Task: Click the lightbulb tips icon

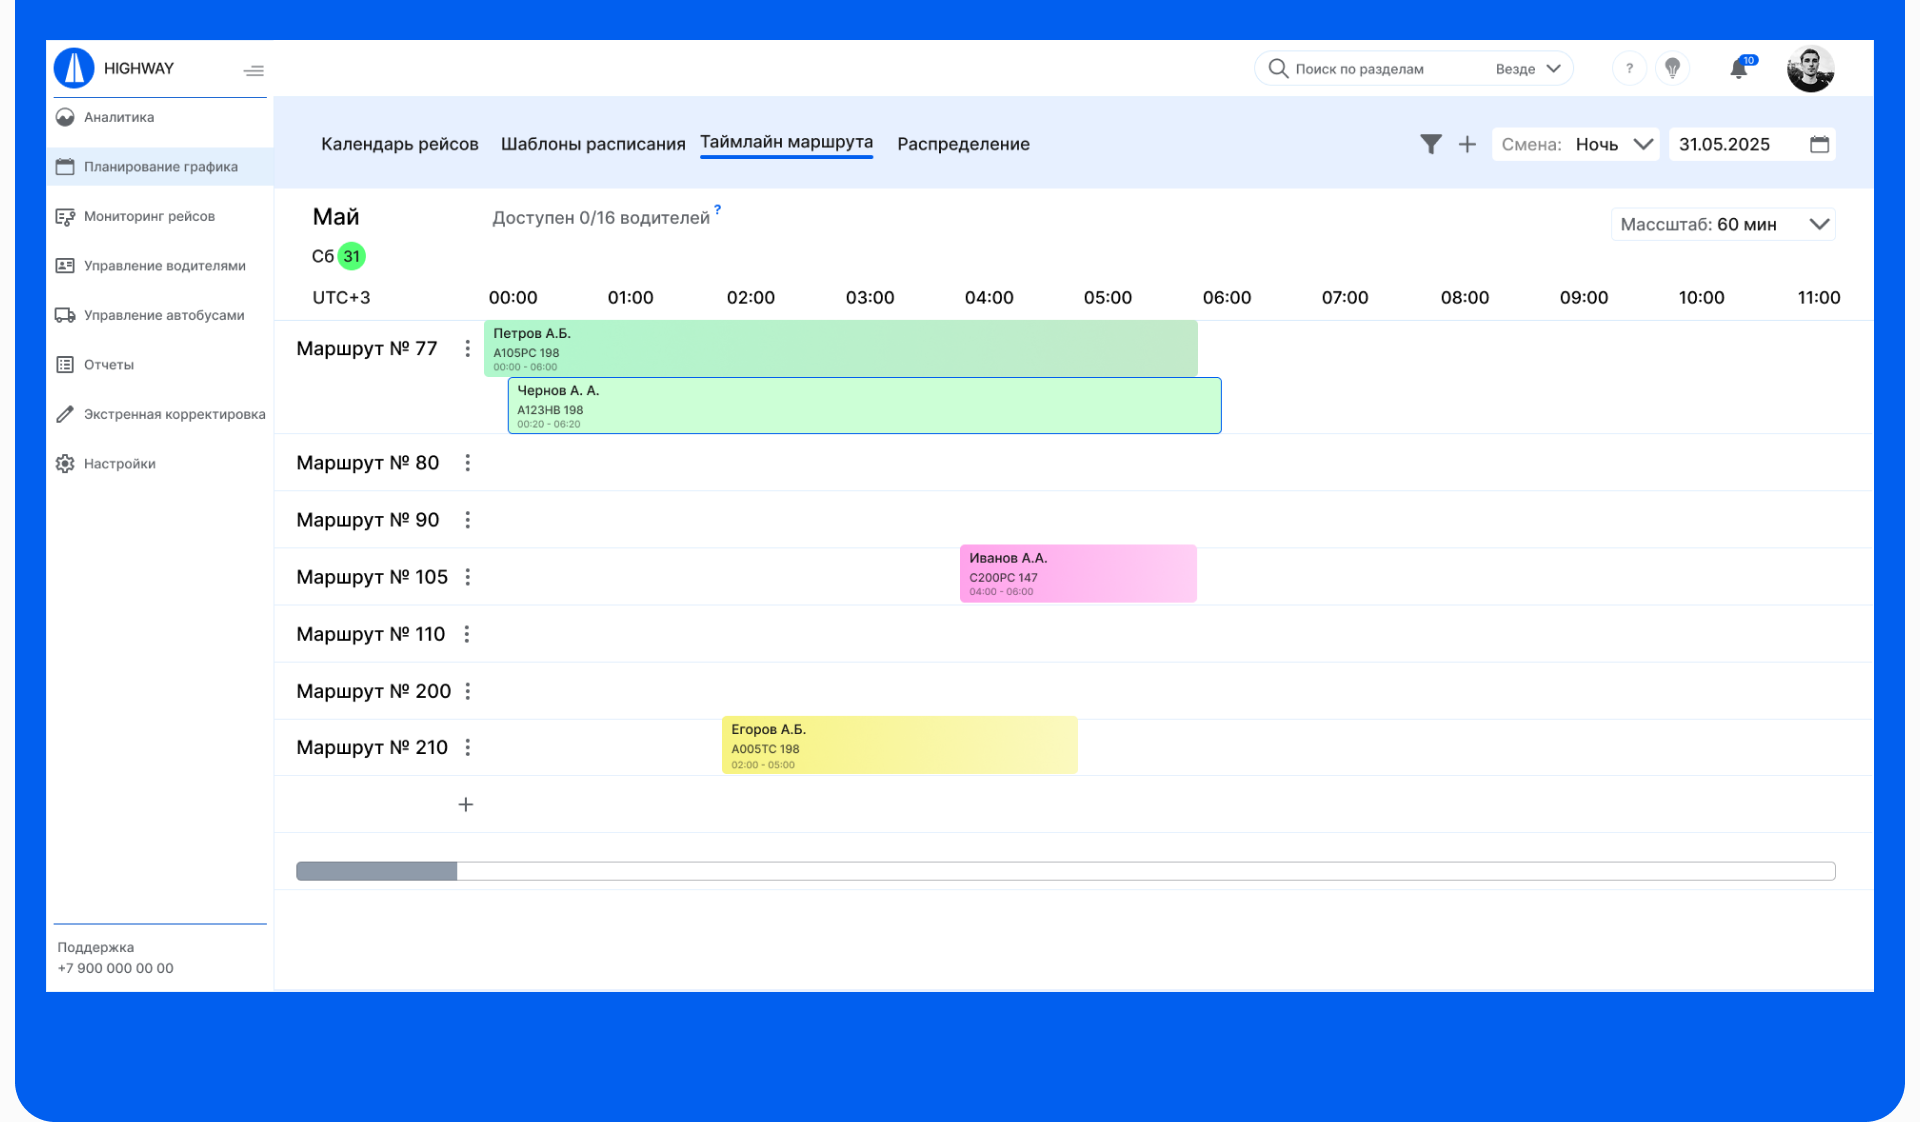Action: tap(1672, 69)
